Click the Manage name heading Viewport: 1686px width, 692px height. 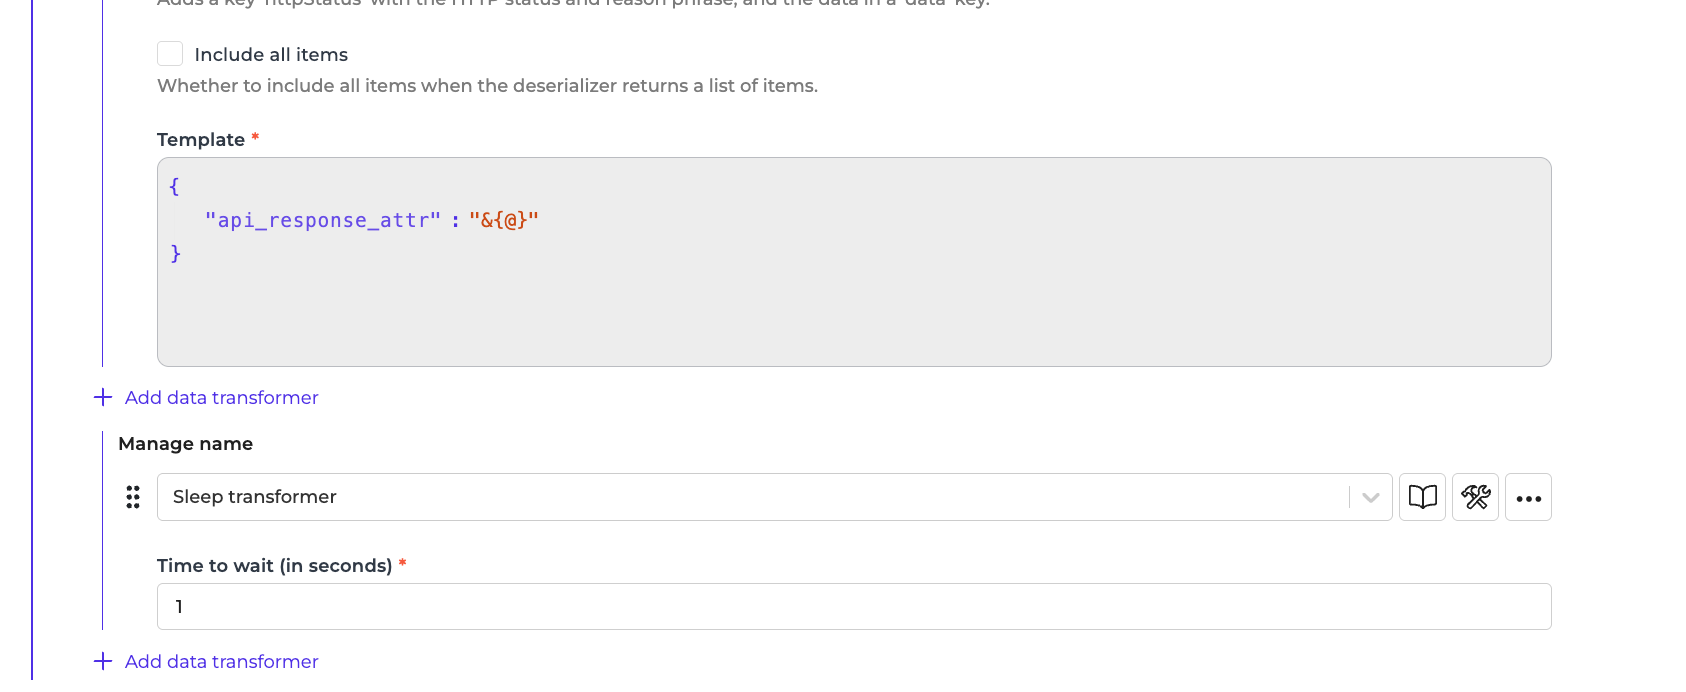[x=186, y=444]
